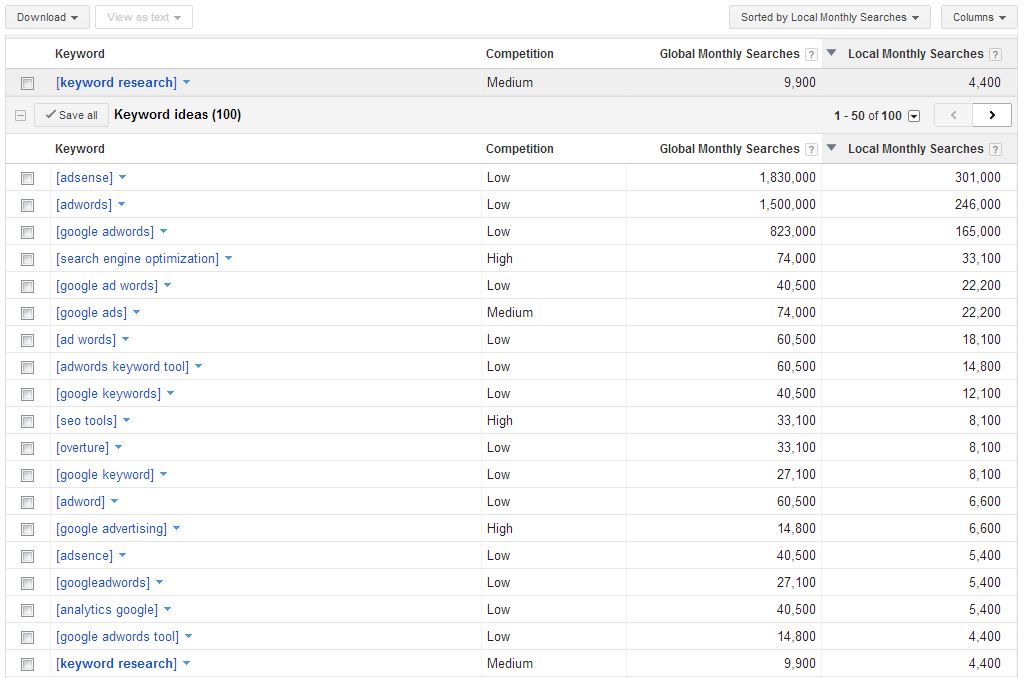The height and width of the screenshot is (678, 1024).
Task: Open Sorted by Local Monthly Searches dropdown
Action: tap(829, 17)
